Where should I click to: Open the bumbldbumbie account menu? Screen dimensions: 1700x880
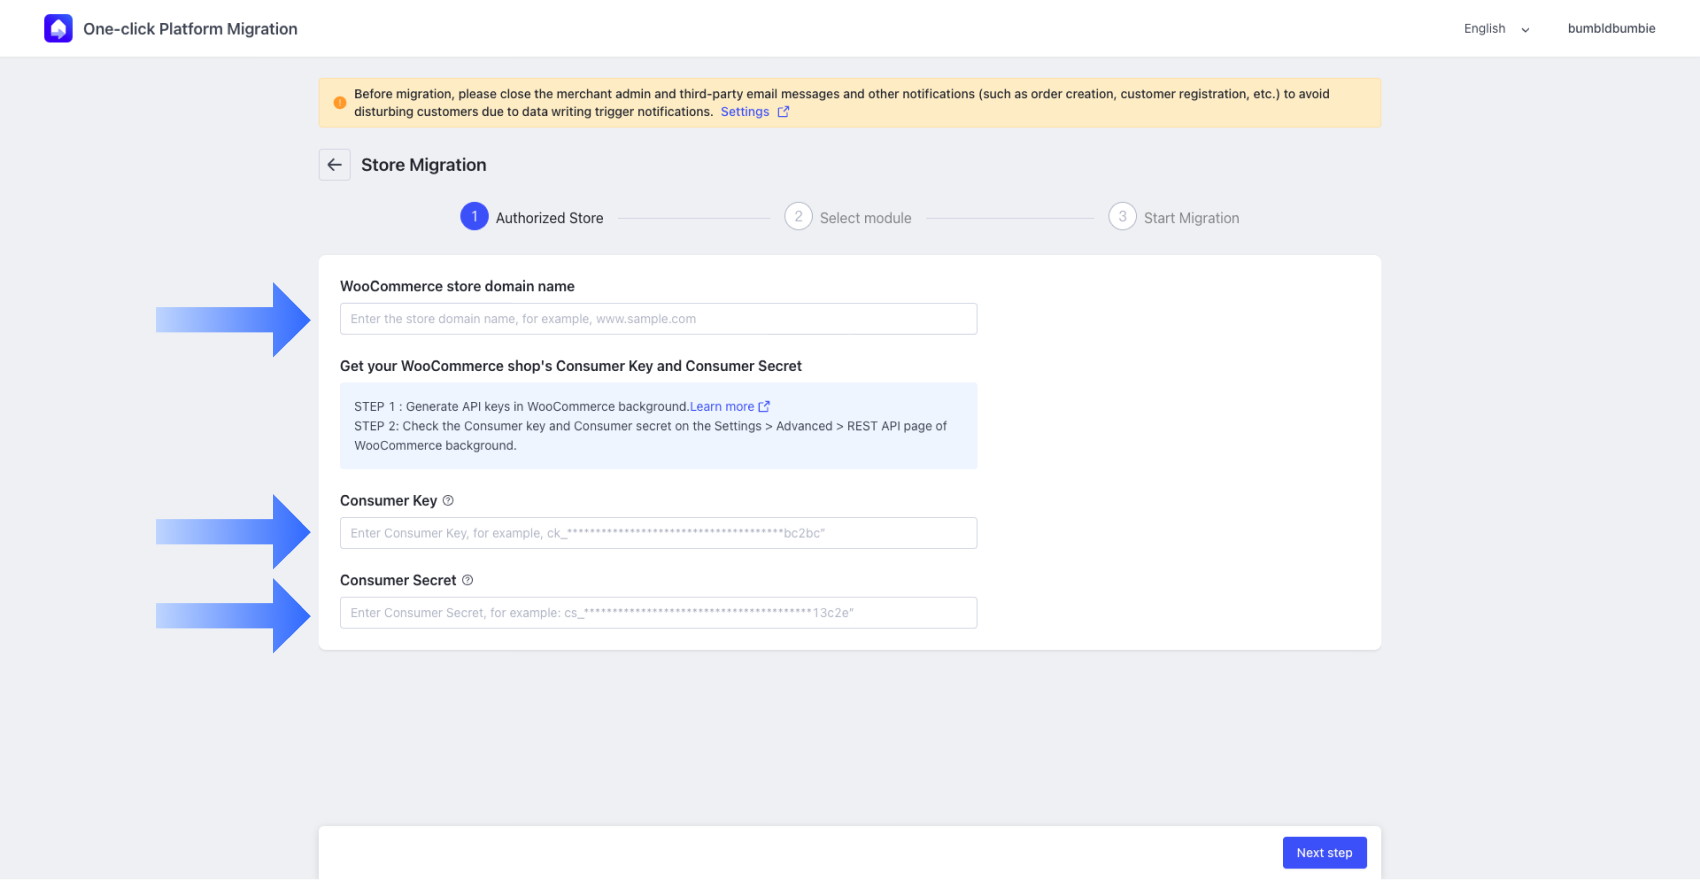point(1611,29)
